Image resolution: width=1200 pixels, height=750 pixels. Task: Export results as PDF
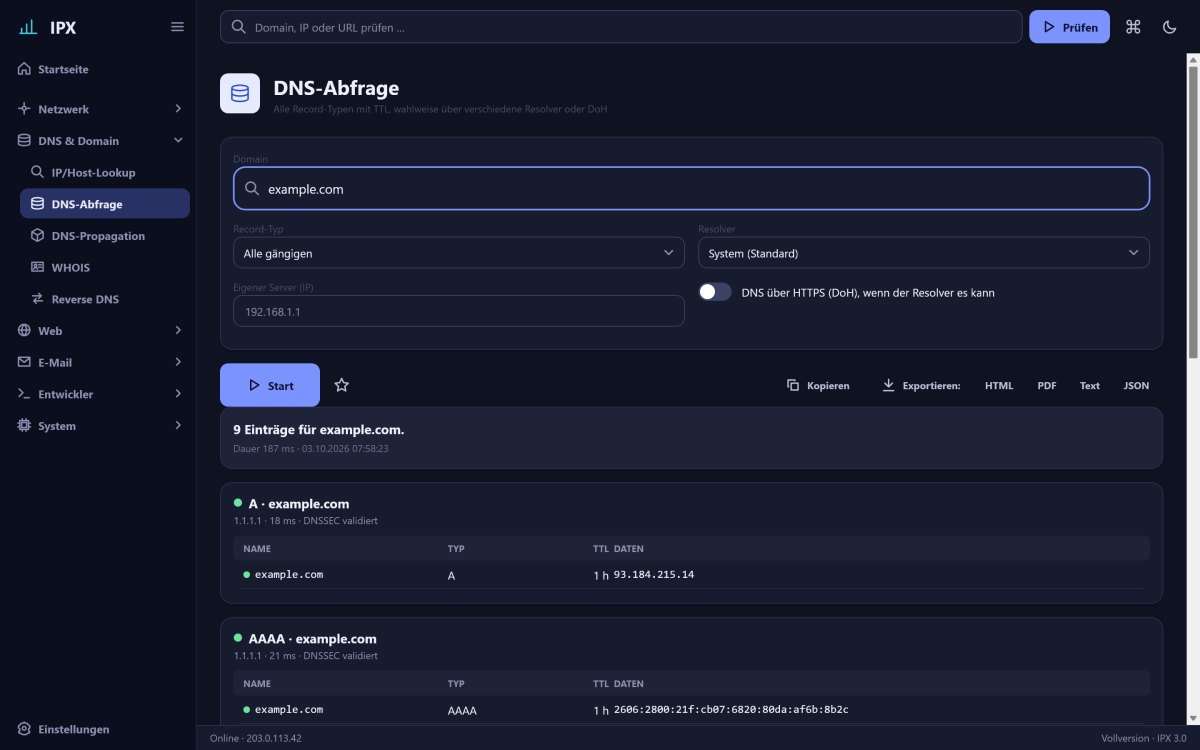coord(1047,385)
